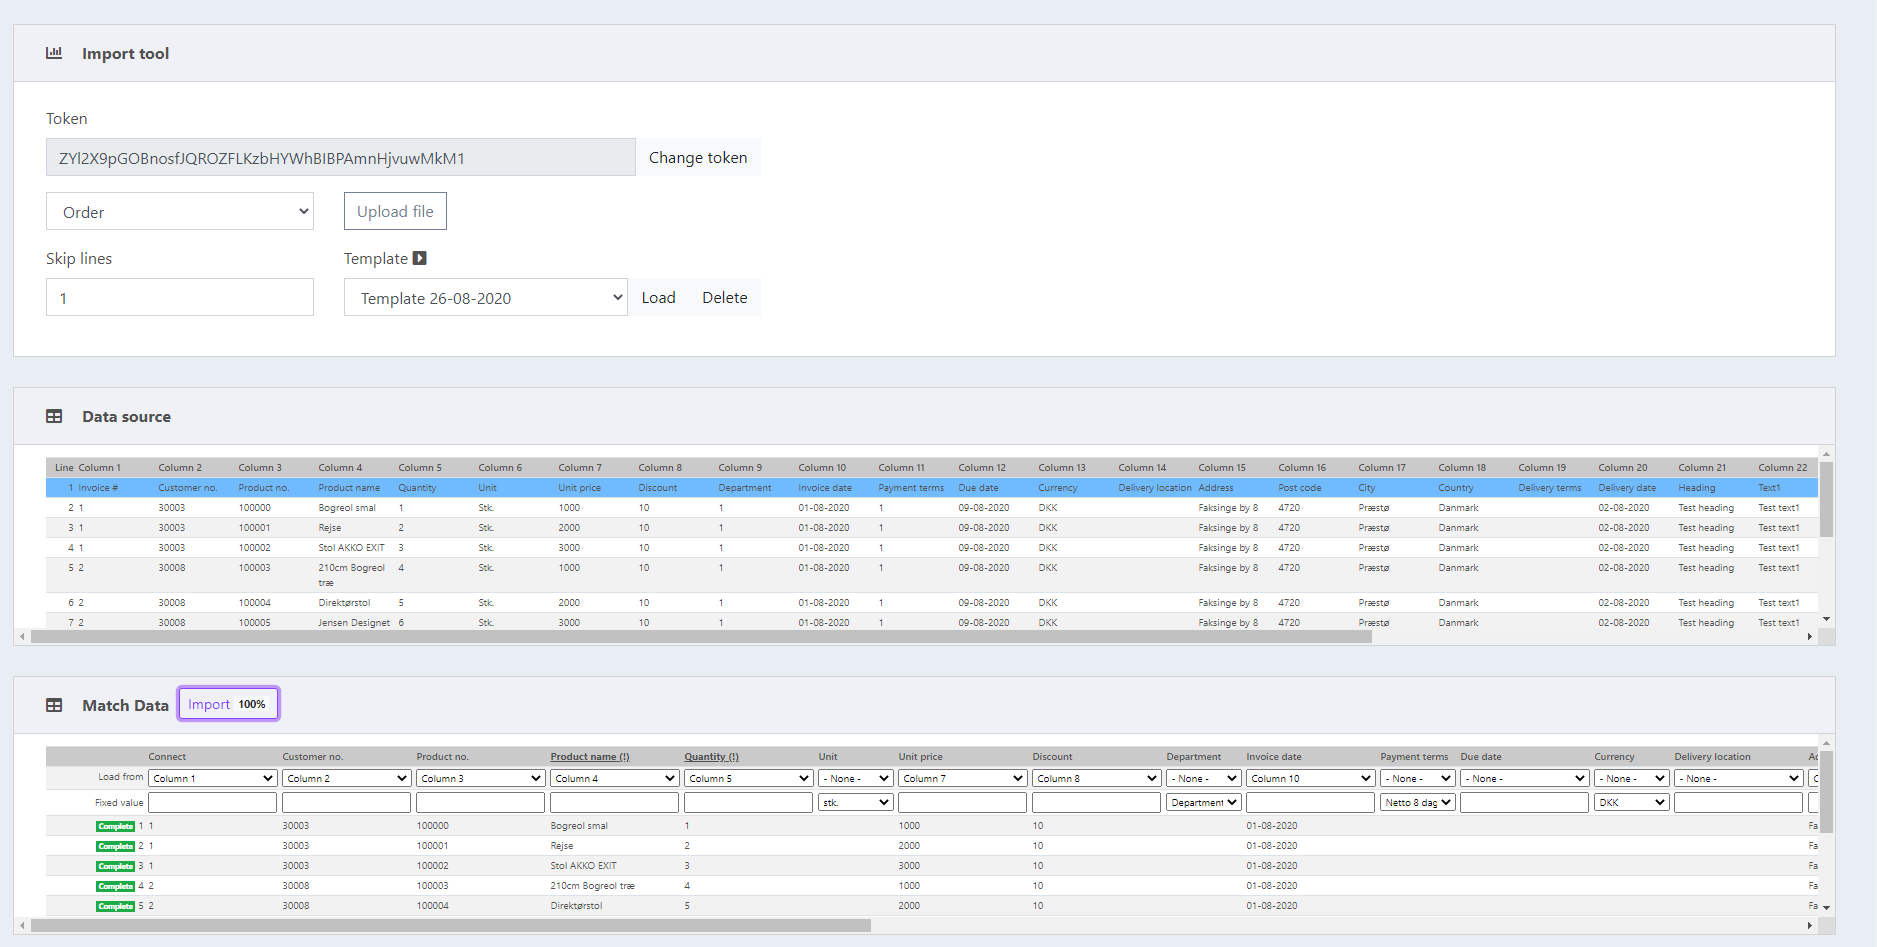Open the DKK currency fixed value dropdown
The width and height of the screenshot is (1877, 947).
(1630, 801)
